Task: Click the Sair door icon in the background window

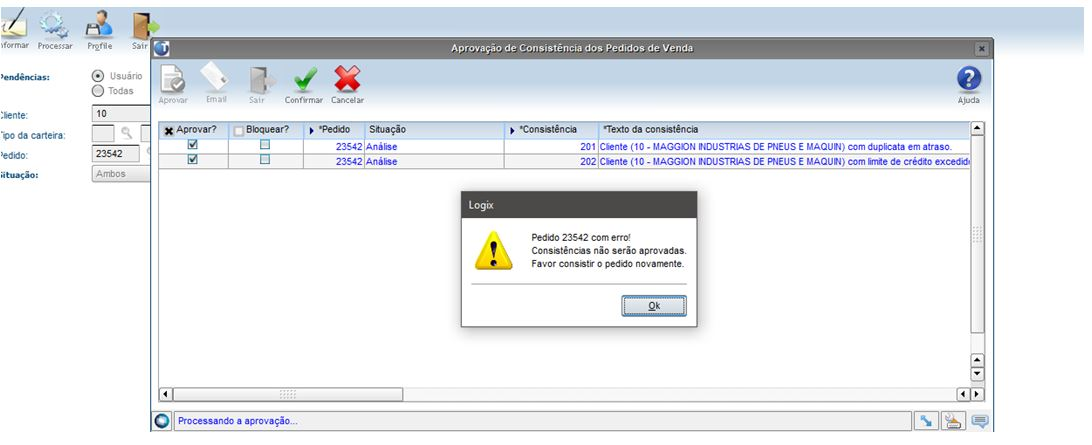Action: (x=145, y=25)
